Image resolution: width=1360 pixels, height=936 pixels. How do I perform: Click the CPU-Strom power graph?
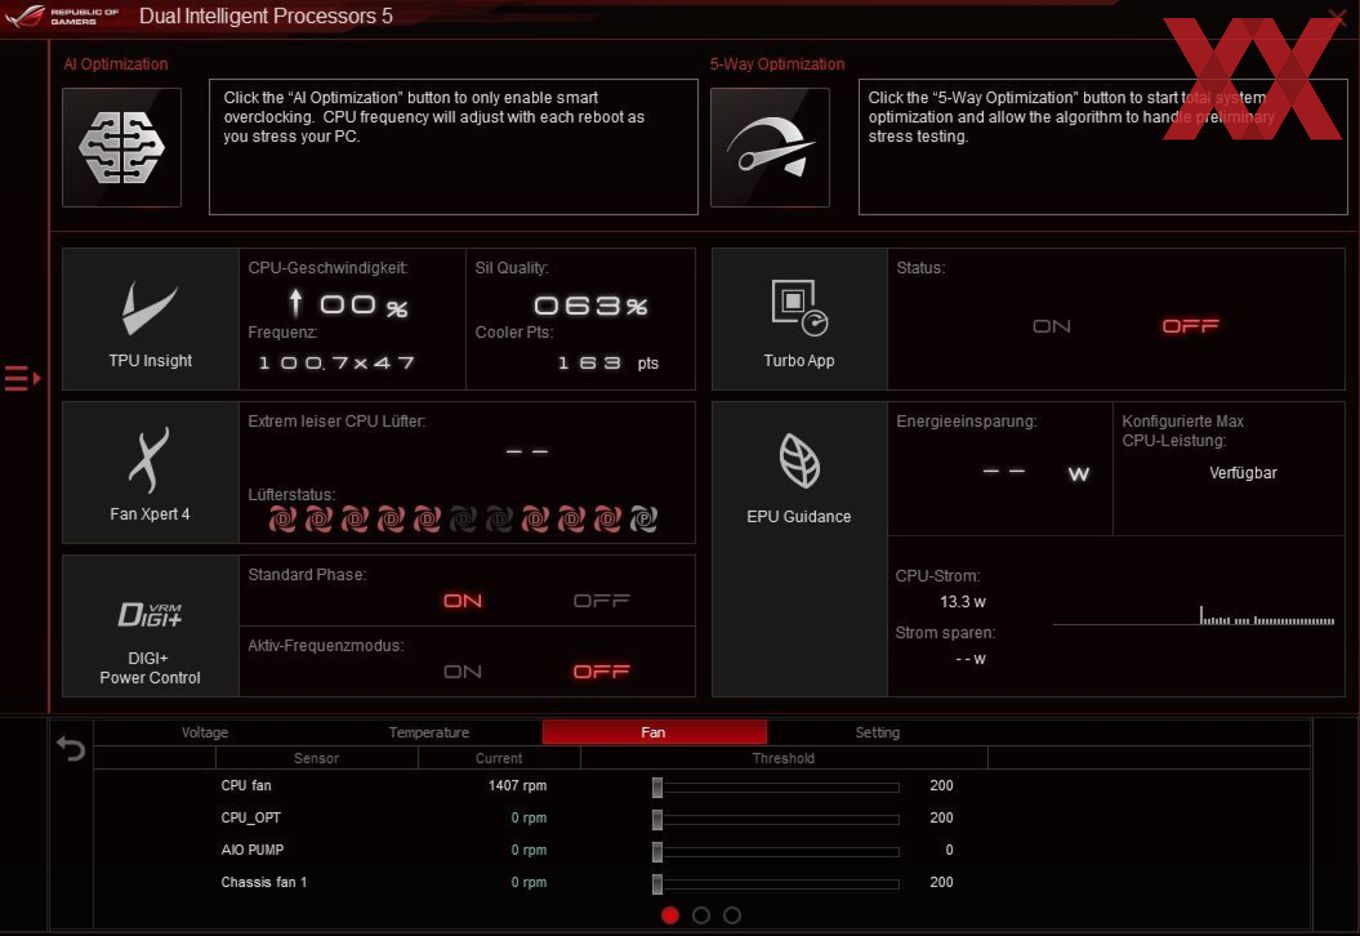pos(1194,615)
